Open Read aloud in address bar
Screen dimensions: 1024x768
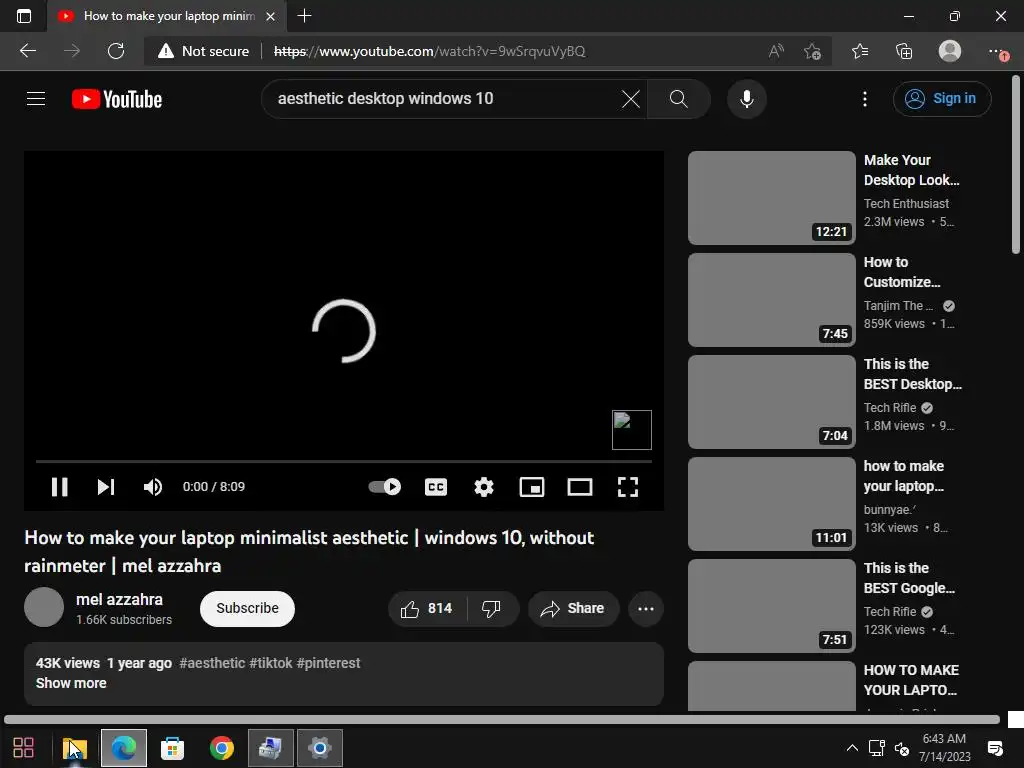click(x=776, y=51)
